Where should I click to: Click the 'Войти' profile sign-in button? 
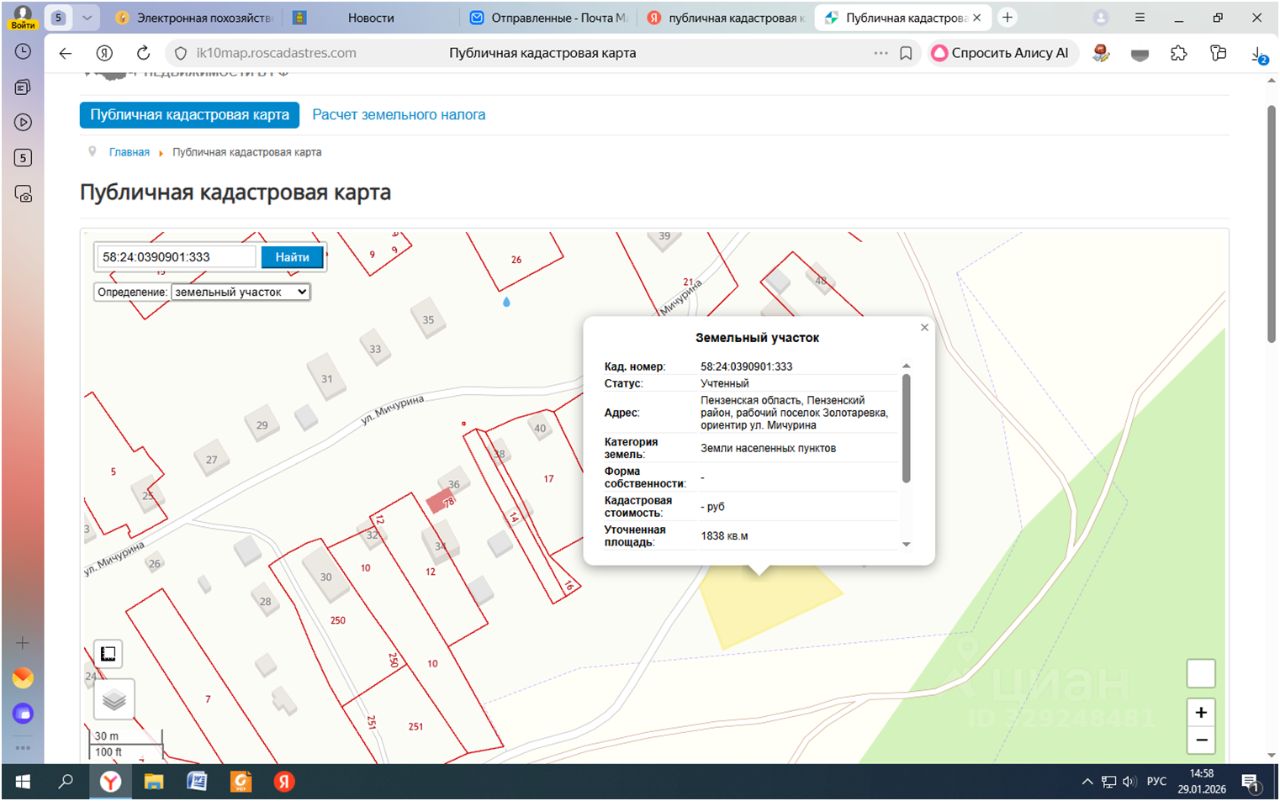pos(22,18)
